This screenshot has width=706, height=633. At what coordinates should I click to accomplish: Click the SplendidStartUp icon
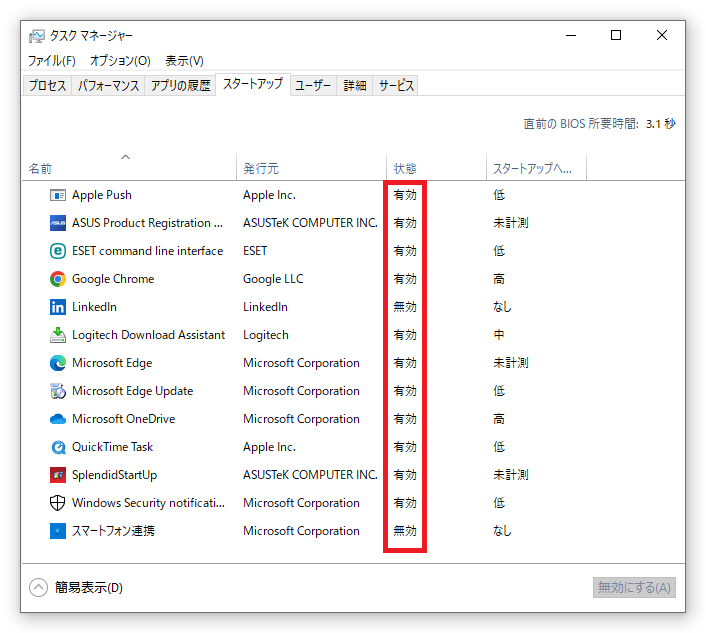point(58,475)
